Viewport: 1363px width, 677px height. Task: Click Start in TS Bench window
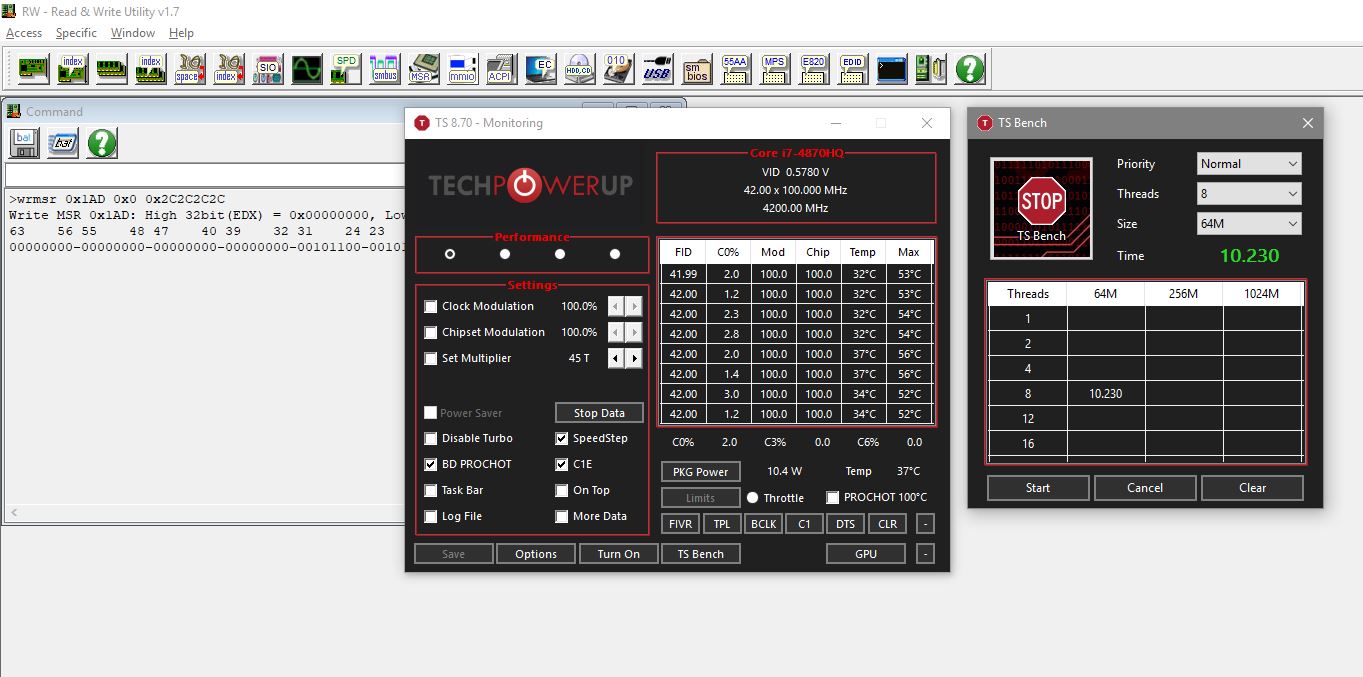(x=1038, y=488)
